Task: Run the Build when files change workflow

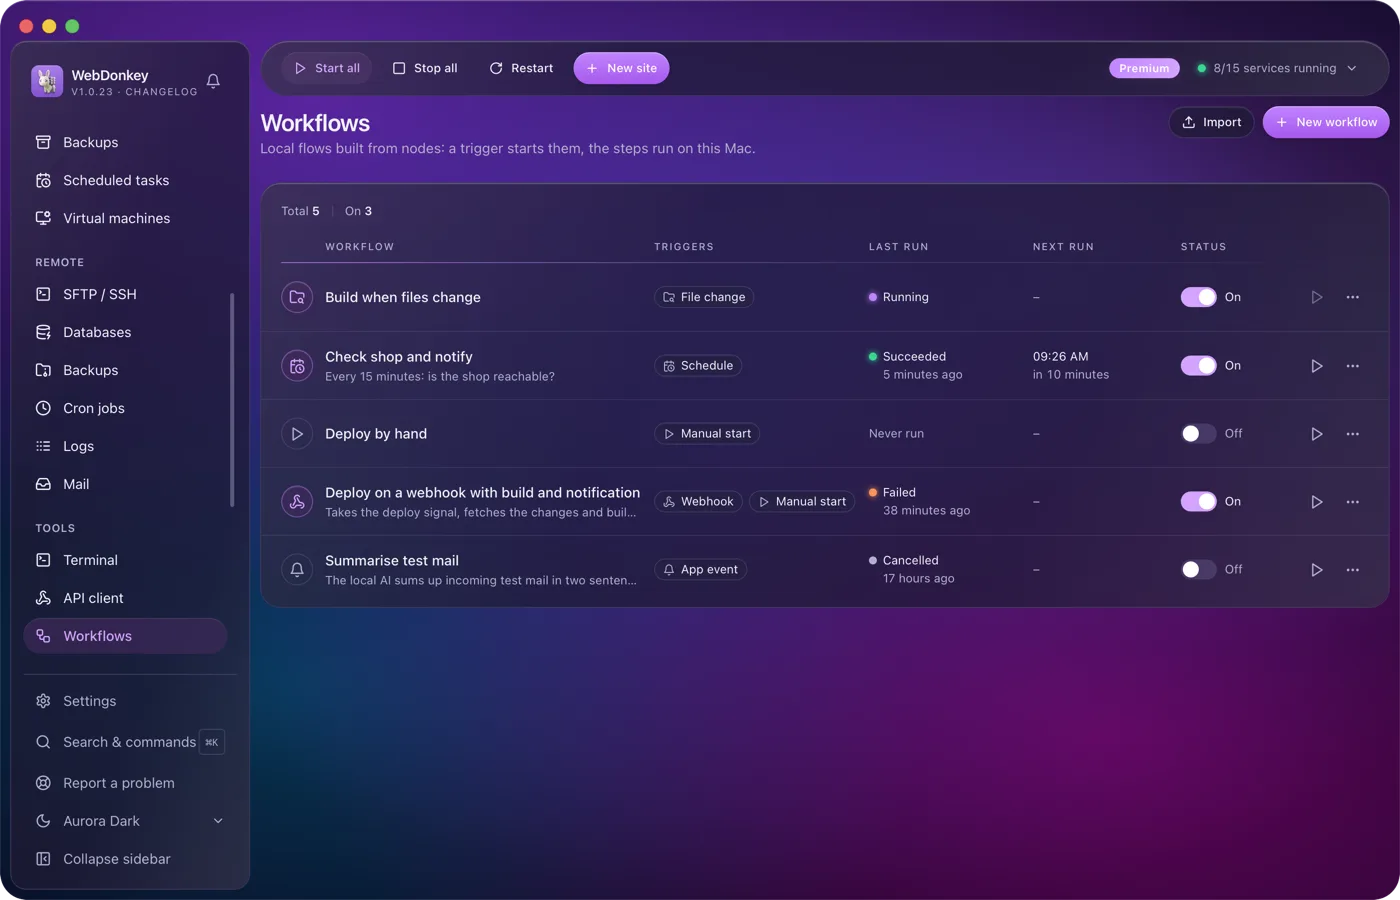Action: click(x=1317, y=297)
